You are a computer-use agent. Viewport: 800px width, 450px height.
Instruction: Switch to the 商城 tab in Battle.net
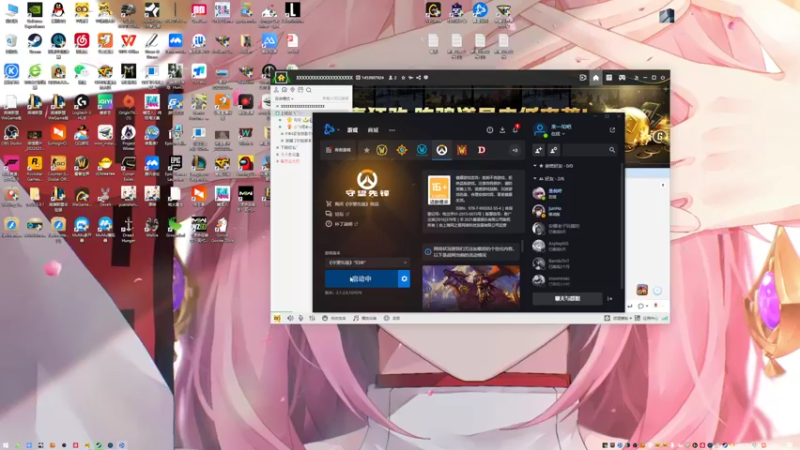tap(373, 130)
